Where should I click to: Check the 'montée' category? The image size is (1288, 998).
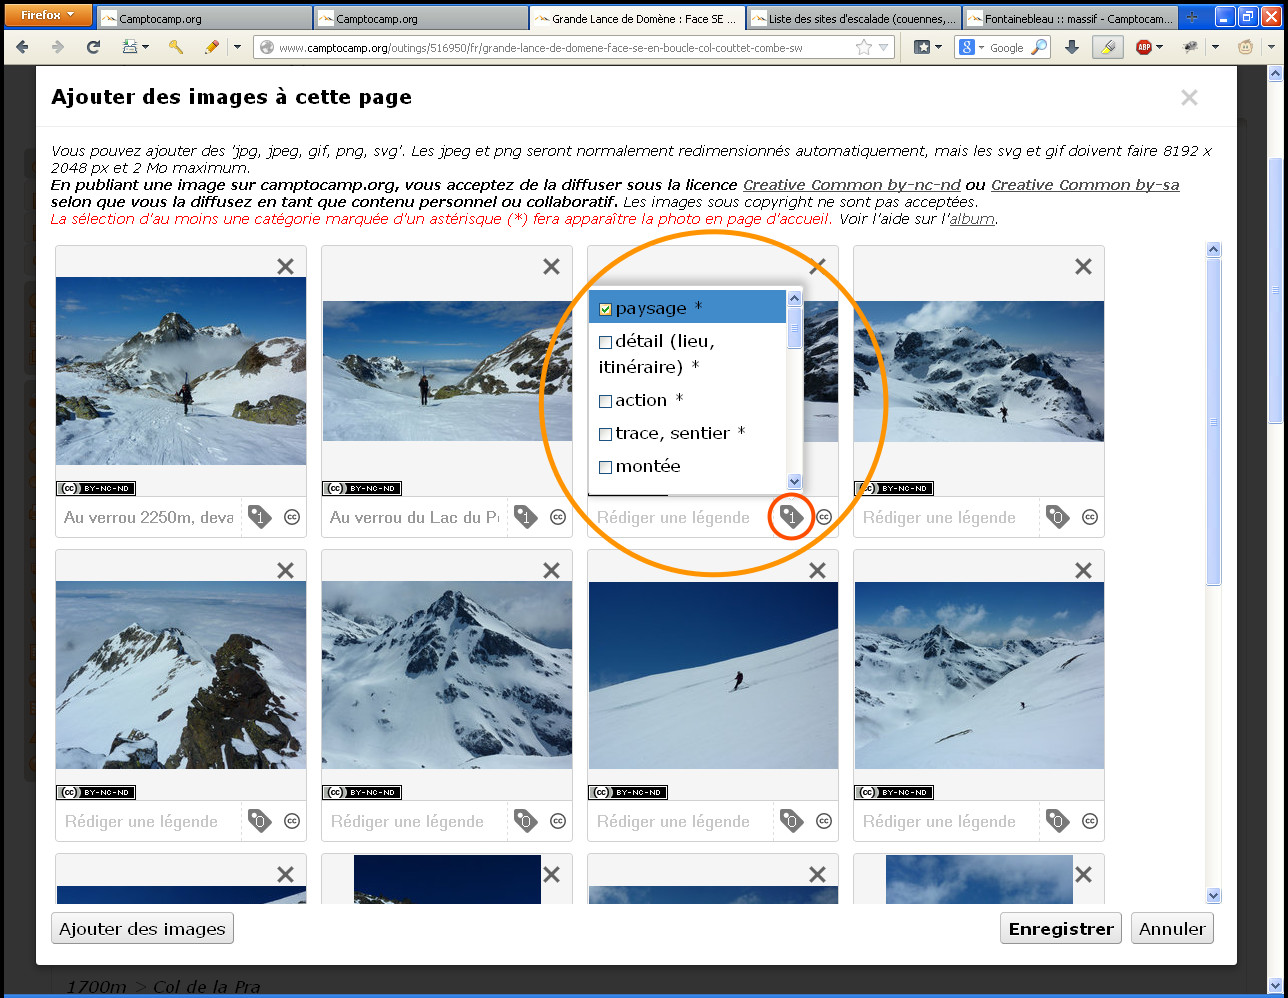pyautogui.click(x=605, y=467)
